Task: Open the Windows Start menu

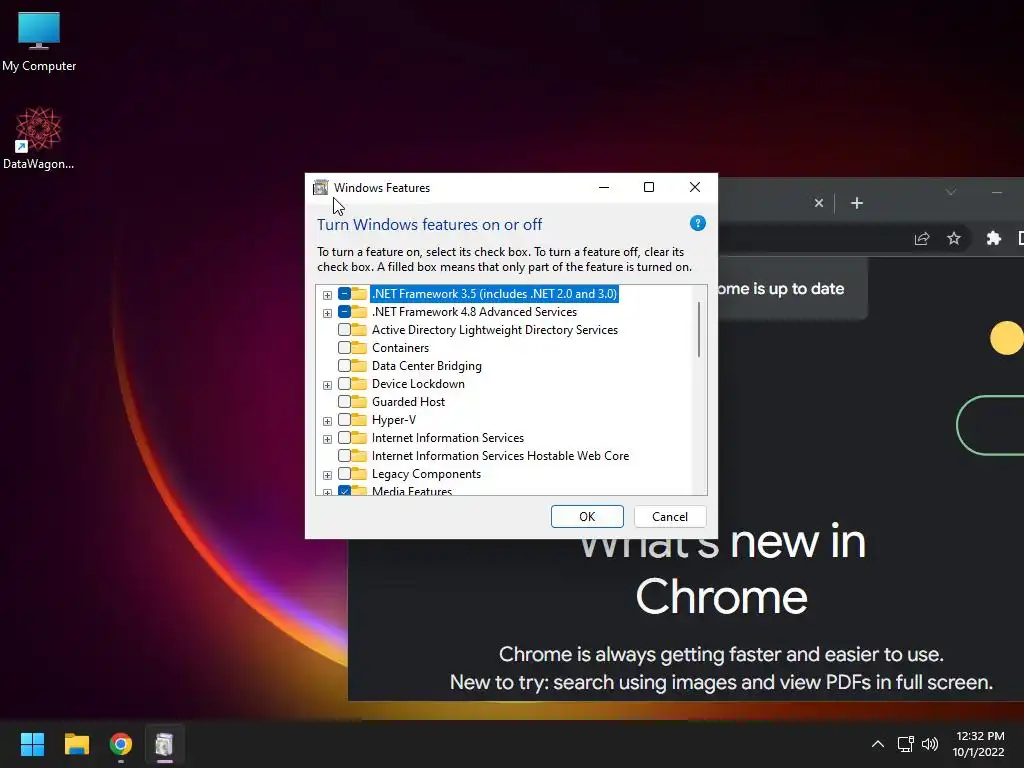Action: [32, 744]
